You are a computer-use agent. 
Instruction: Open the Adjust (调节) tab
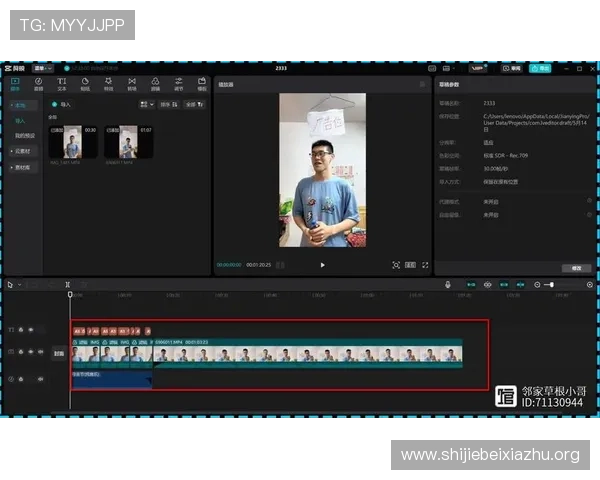tap(179, 84)
